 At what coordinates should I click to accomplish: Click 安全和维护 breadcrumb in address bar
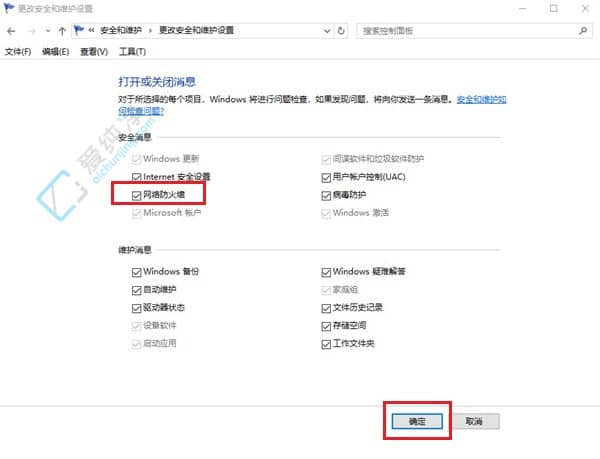(121, 30)
